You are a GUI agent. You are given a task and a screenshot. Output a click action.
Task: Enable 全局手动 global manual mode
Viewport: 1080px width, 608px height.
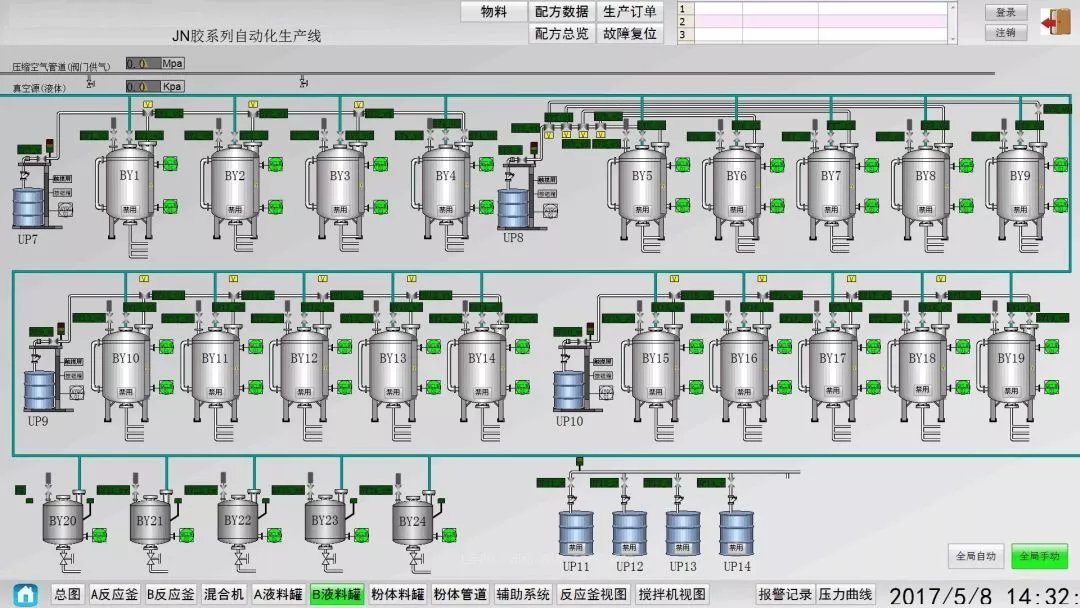click(1039, 556)
